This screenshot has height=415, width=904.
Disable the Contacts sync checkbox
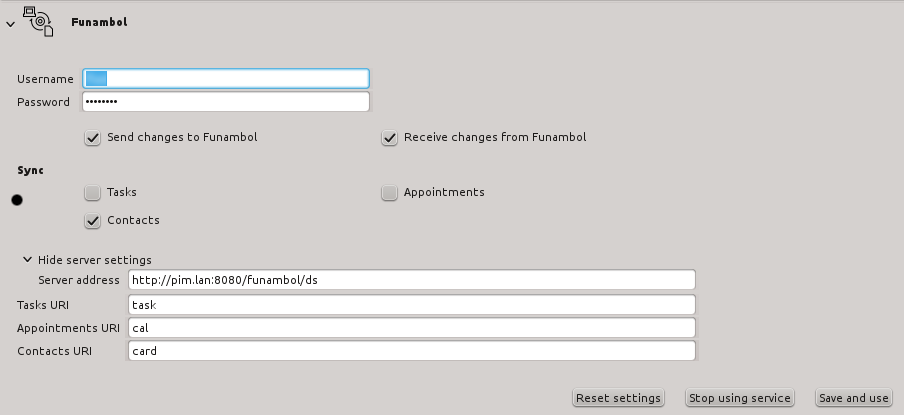[92, 221]
